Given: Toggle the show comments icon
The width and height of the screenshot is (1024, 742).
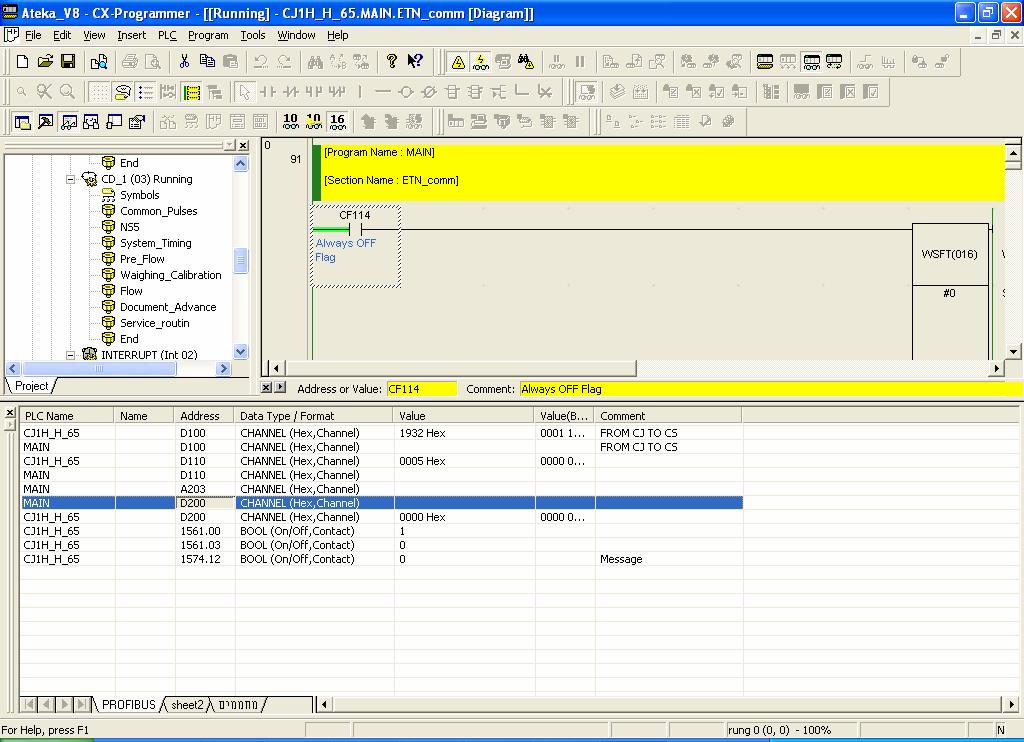Looking at the screenshot, I should (122, 92).
